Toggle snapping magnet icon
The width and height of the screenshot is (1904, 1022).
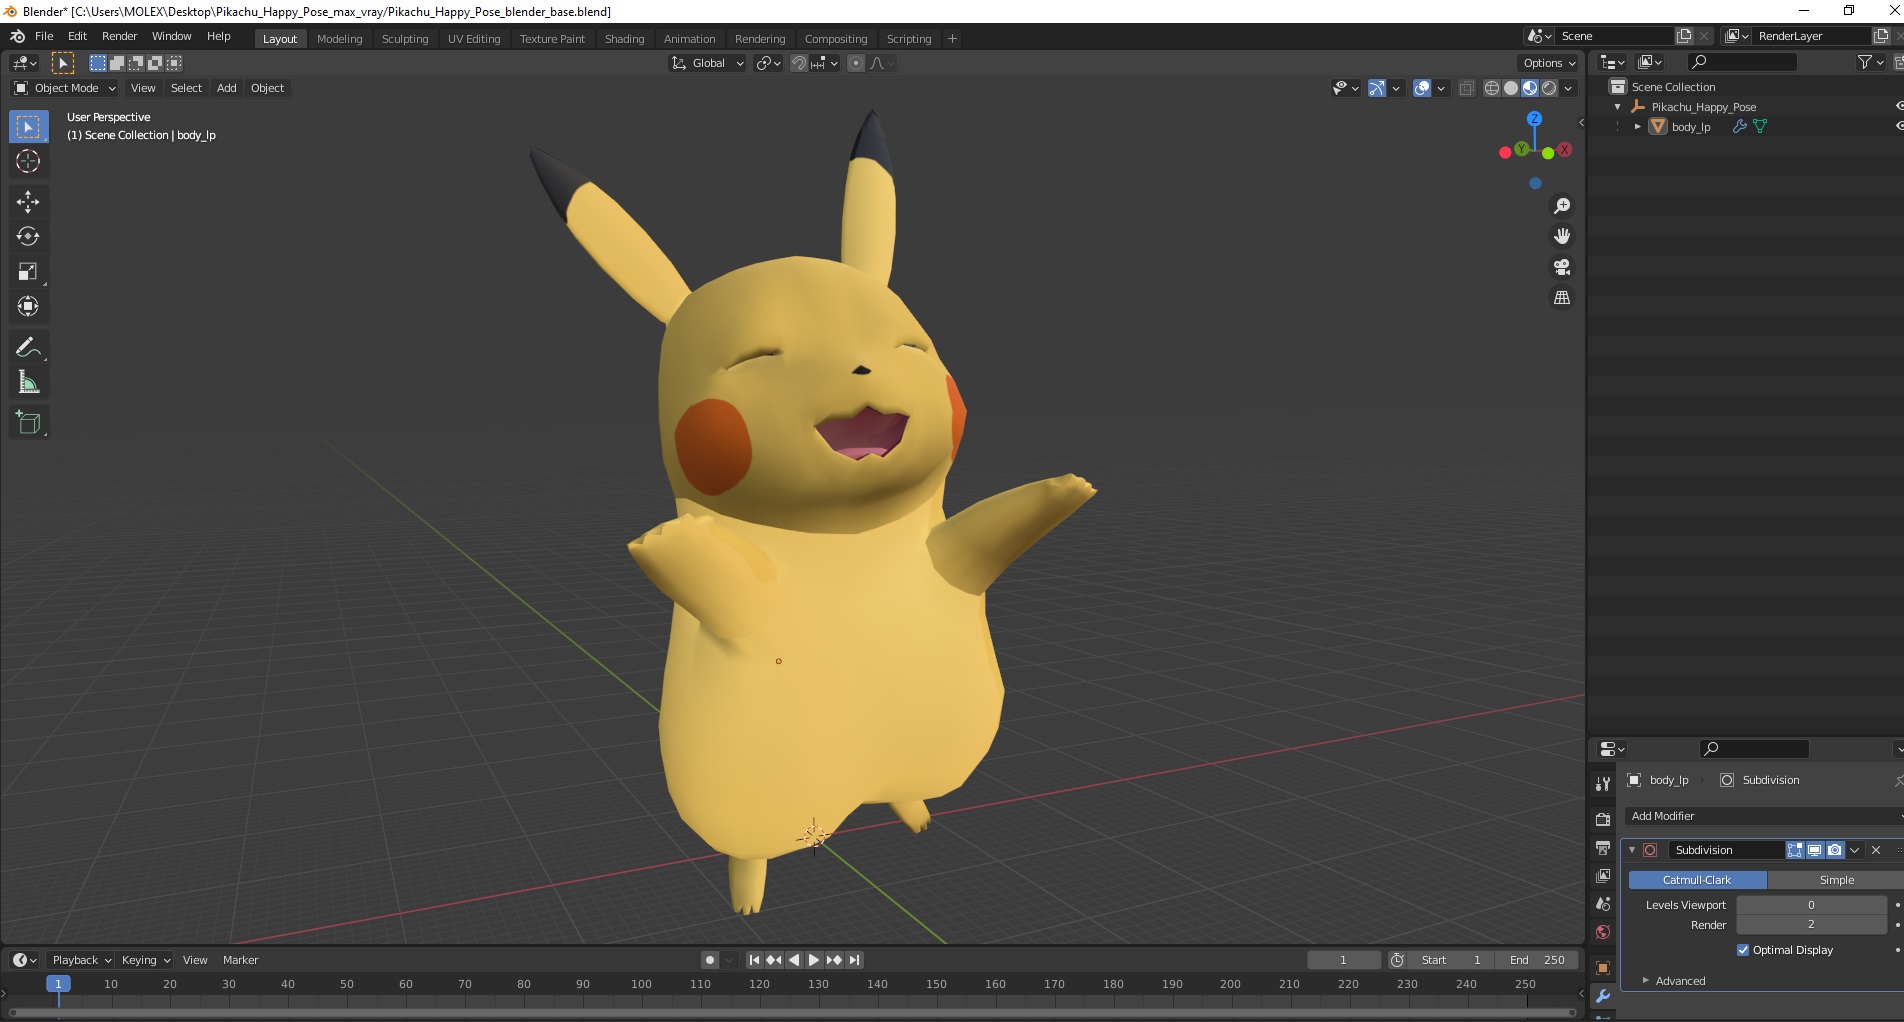[x=798, y=63]
